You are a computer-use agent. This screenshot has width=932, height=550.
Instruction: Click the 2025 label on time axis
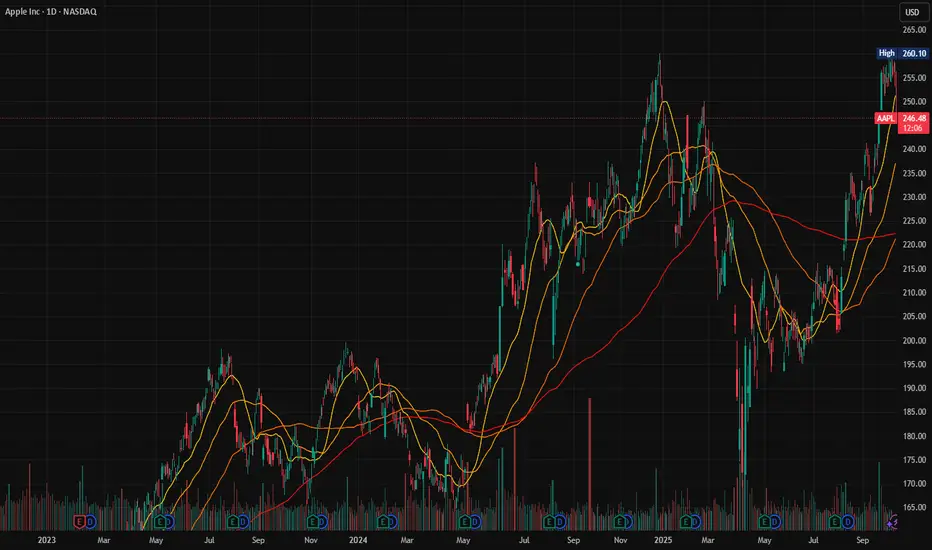[663, 540]
